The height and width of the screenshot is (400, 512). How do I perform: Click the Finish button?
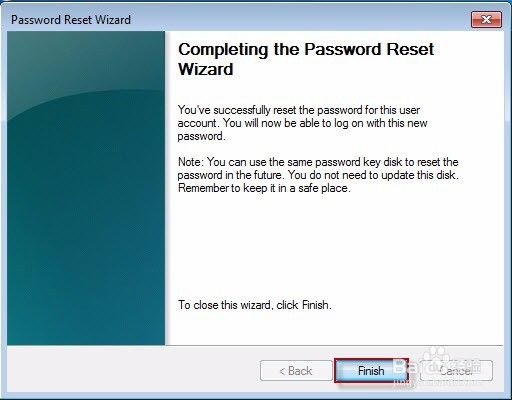371,370
